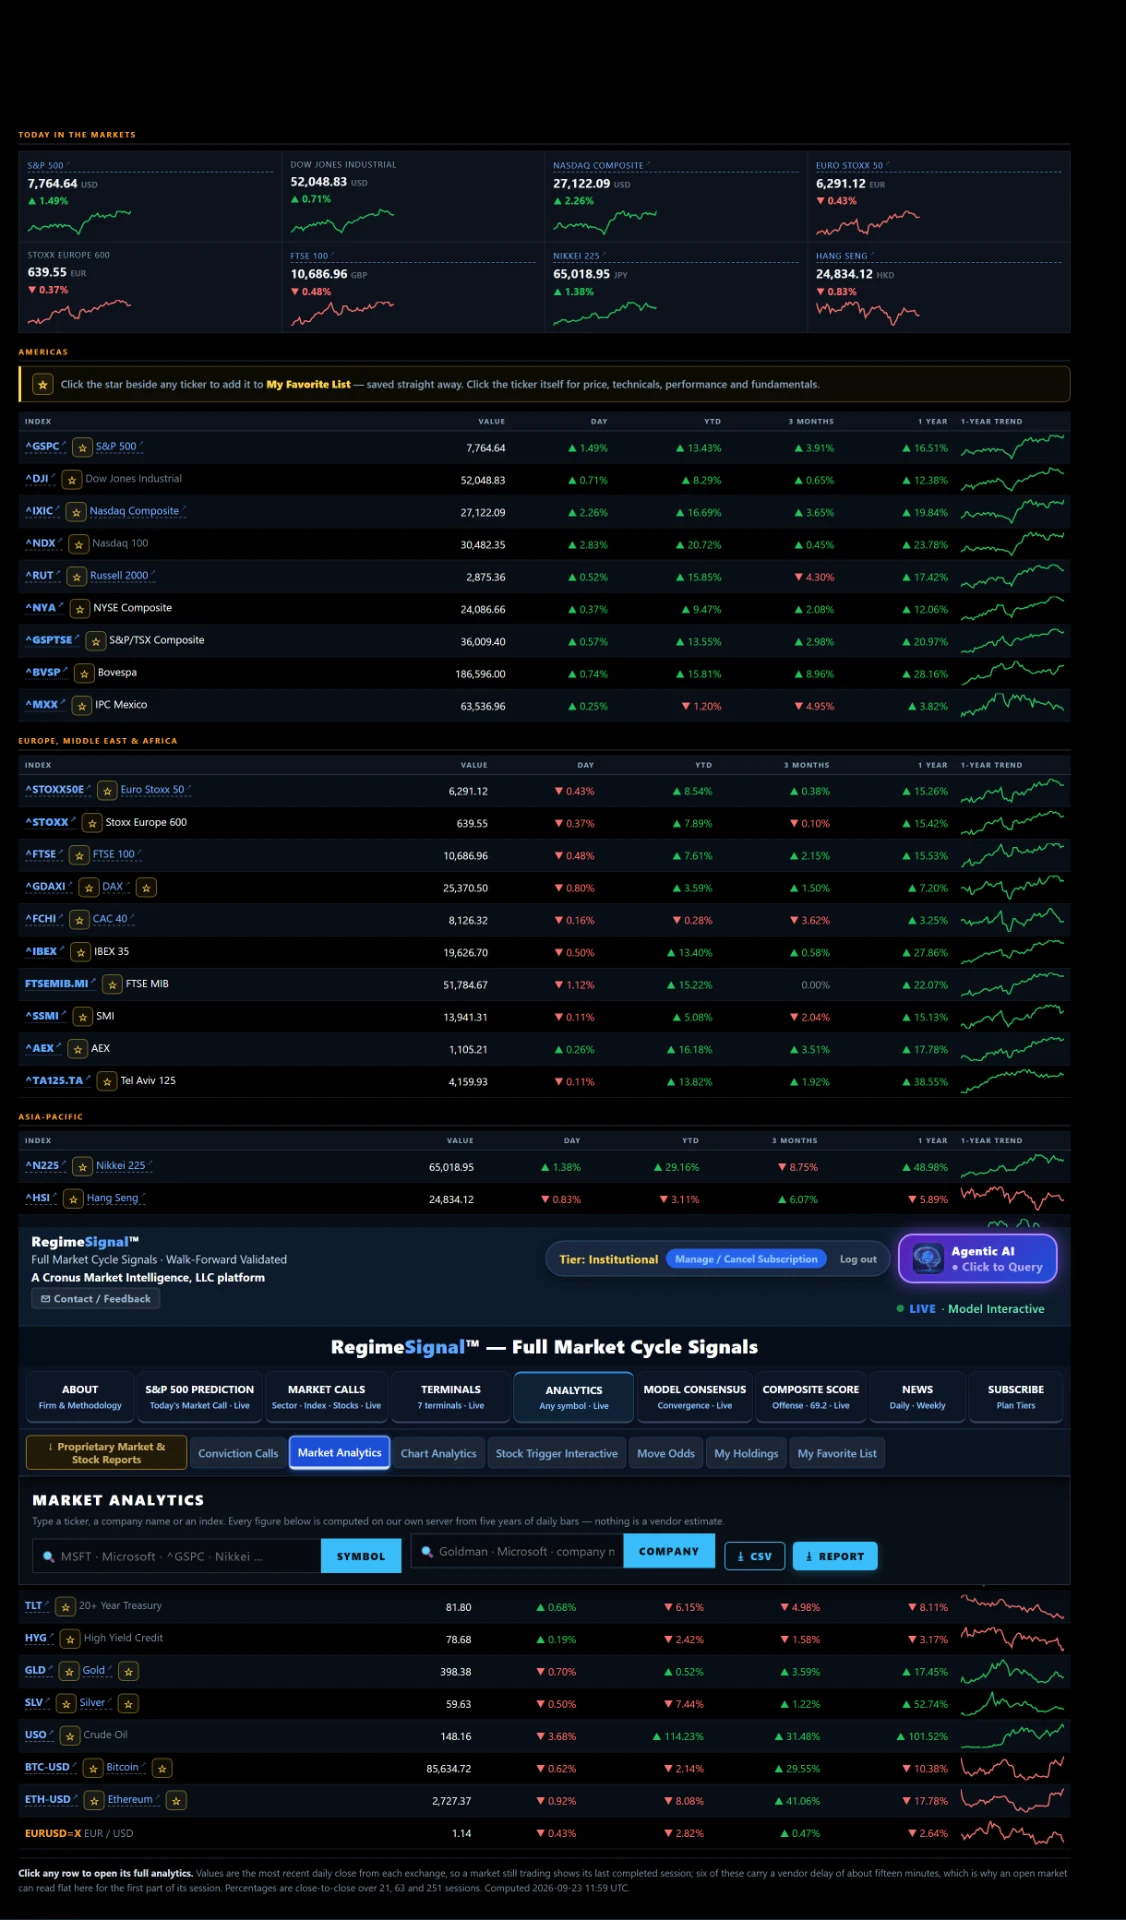The width and height of the screenshot is (1126, 1920).
Task: Star the Euro Stoxx 50 table row
Action: [x=107, y=791]
